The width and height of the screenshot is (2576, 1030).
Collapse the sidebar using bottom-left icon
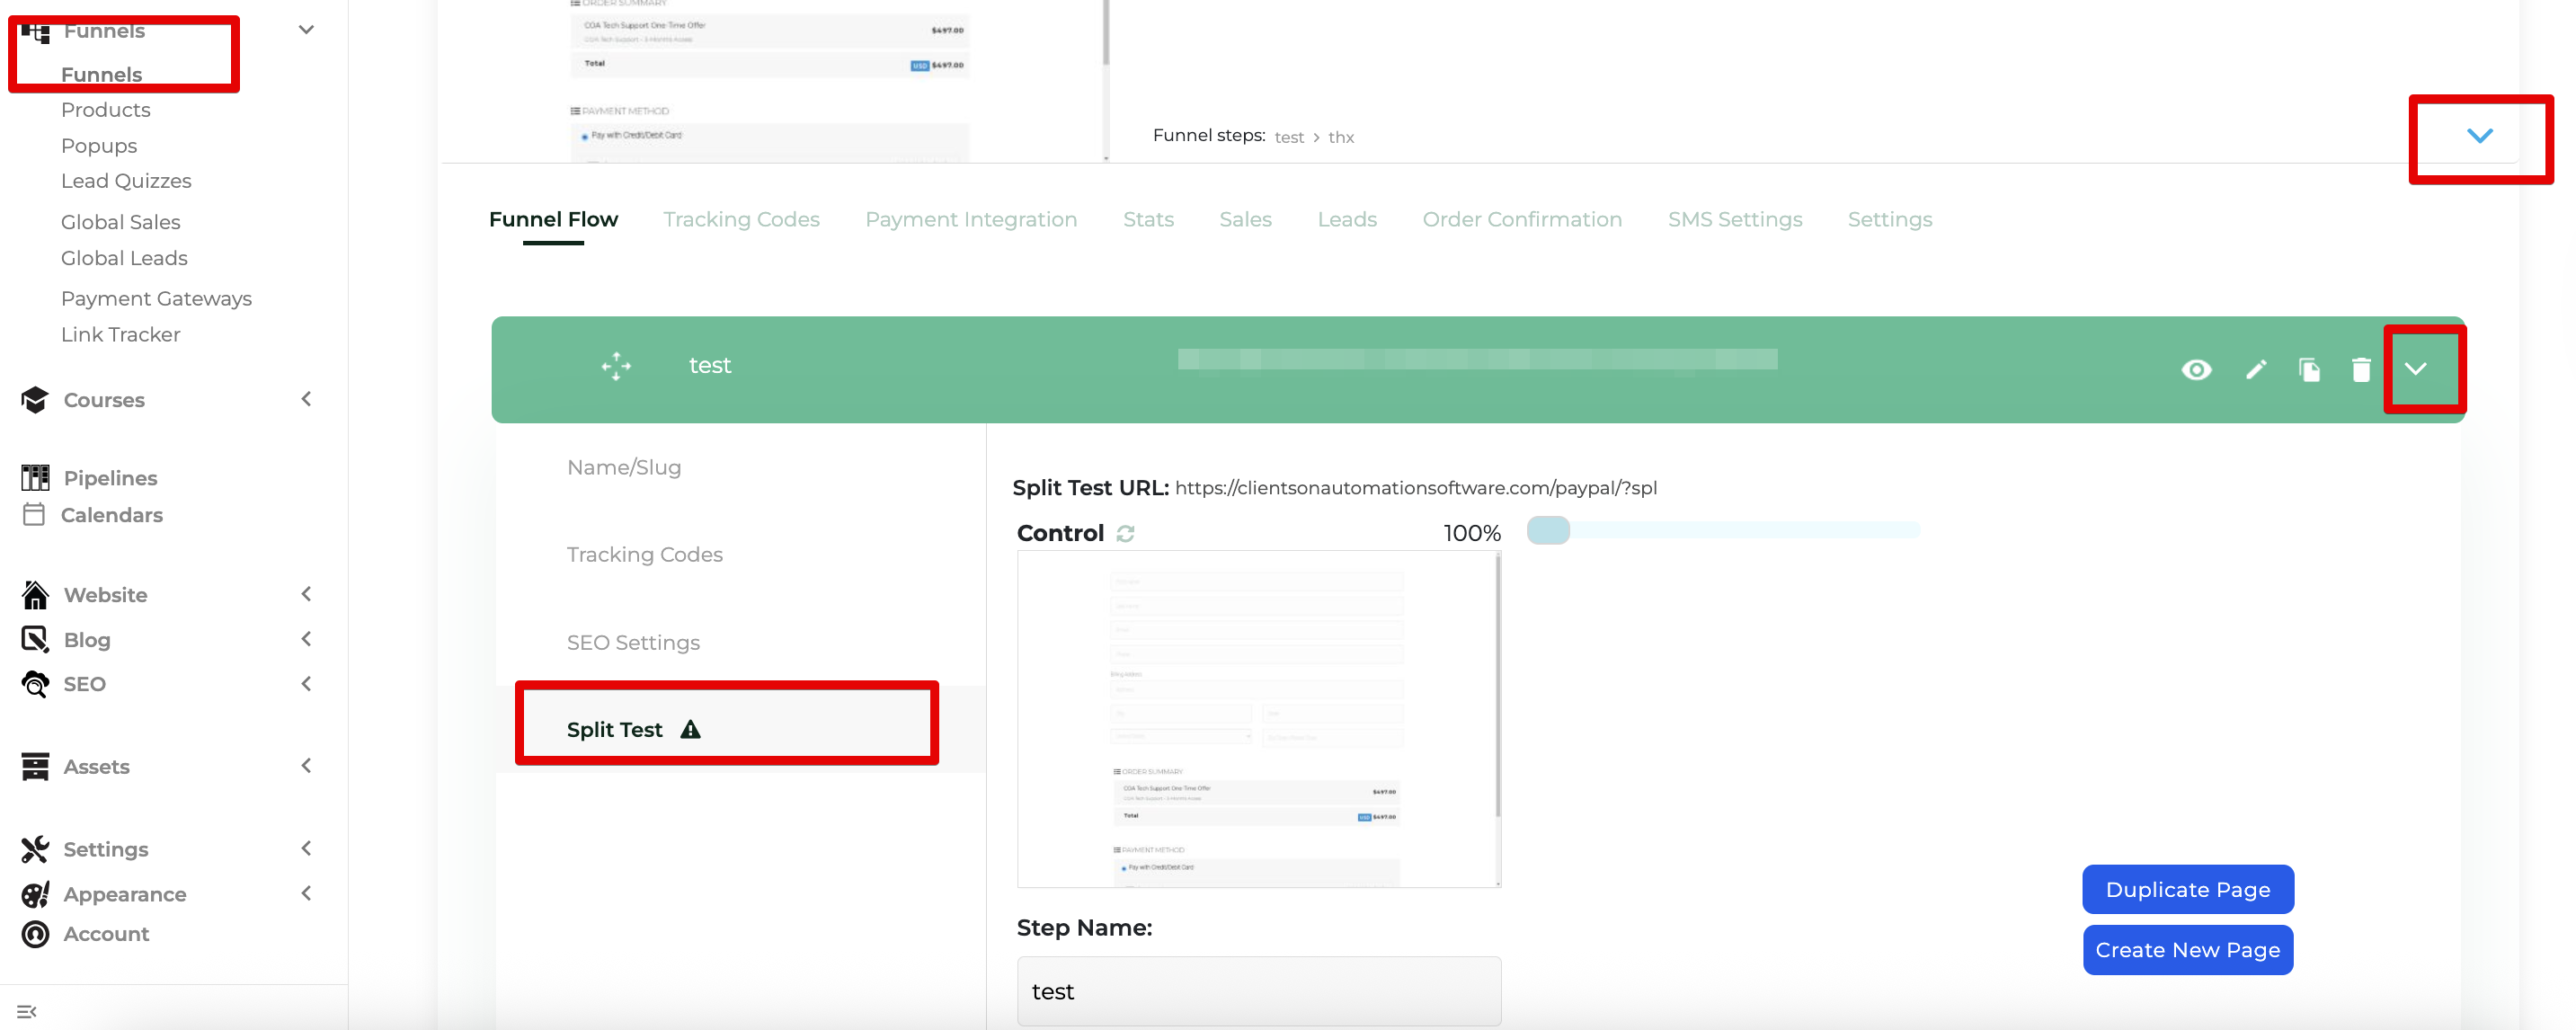26,1010
